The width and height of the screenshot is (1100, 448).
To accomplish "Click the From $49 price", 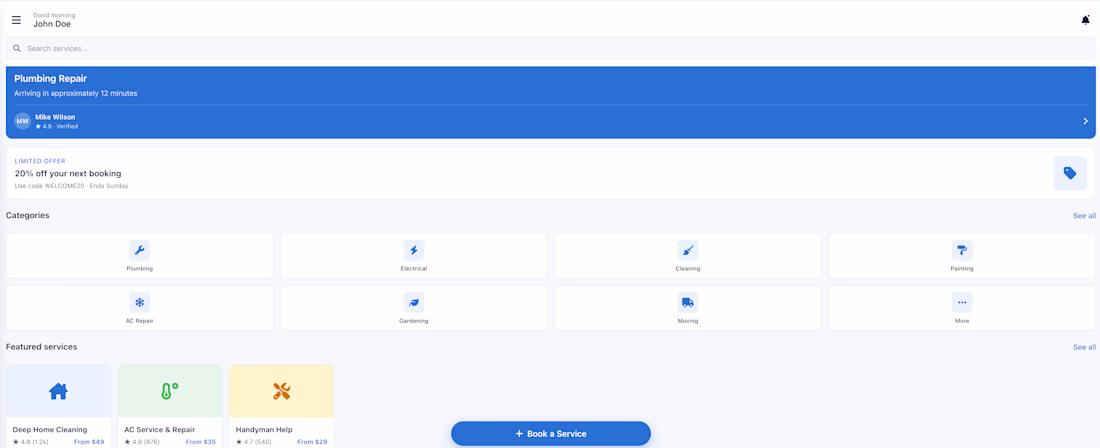I will tap(88, 442).
